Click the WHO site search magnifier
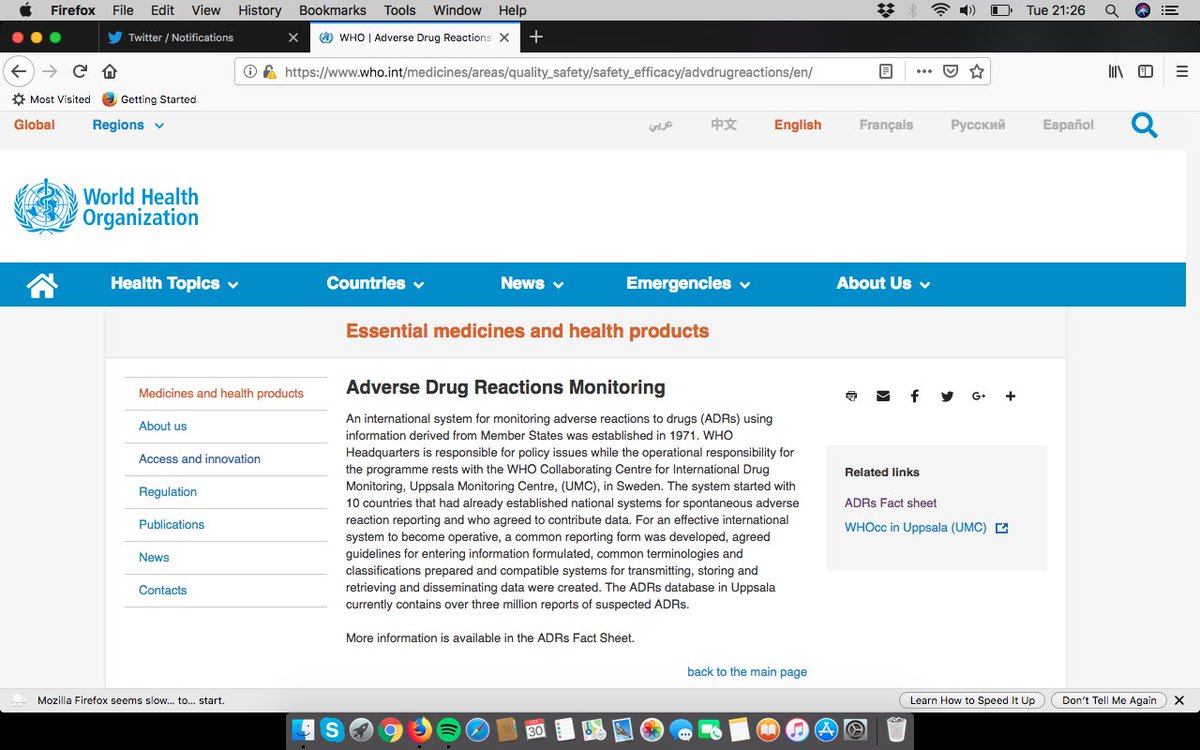The width and height of the screenshot is (1200, 750). (x=1145, y=125)
